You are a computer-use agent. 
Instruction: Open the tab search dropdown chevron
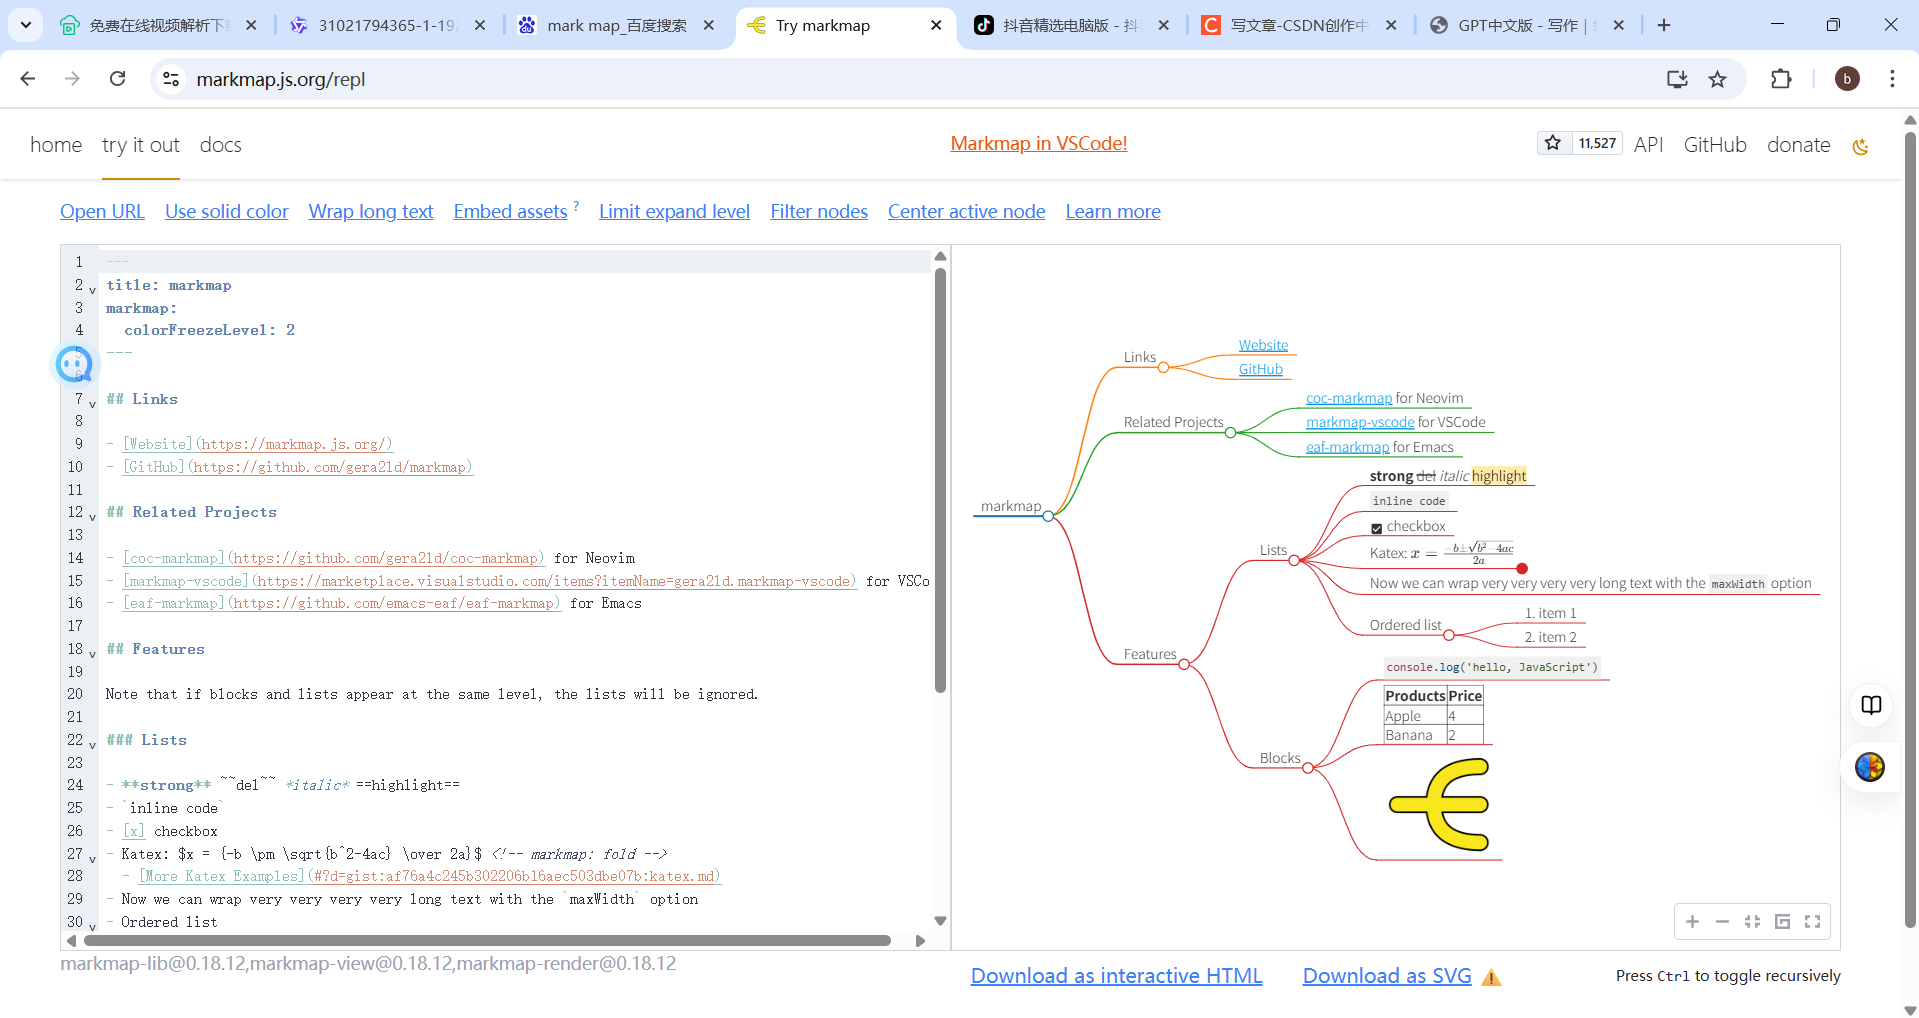click(x=25, y=25)
